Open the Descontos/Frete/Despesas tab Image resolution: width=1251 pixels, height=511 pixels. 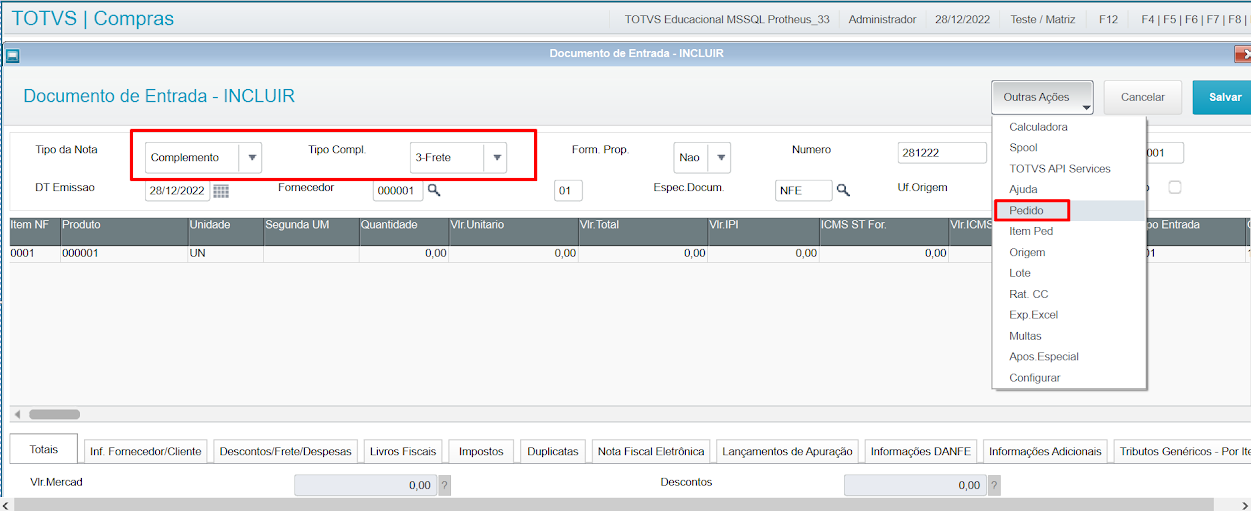pyautogui.click(x=285, y=451)
